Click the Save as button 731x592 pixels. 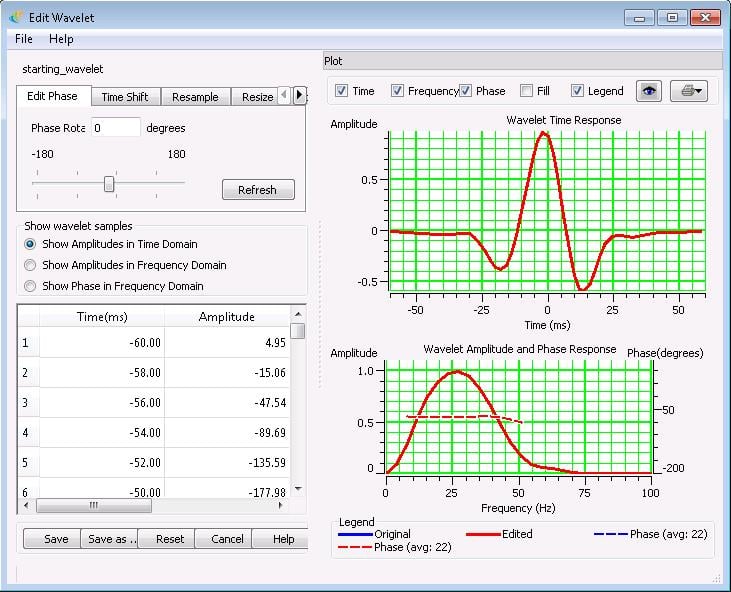point(110,539)
